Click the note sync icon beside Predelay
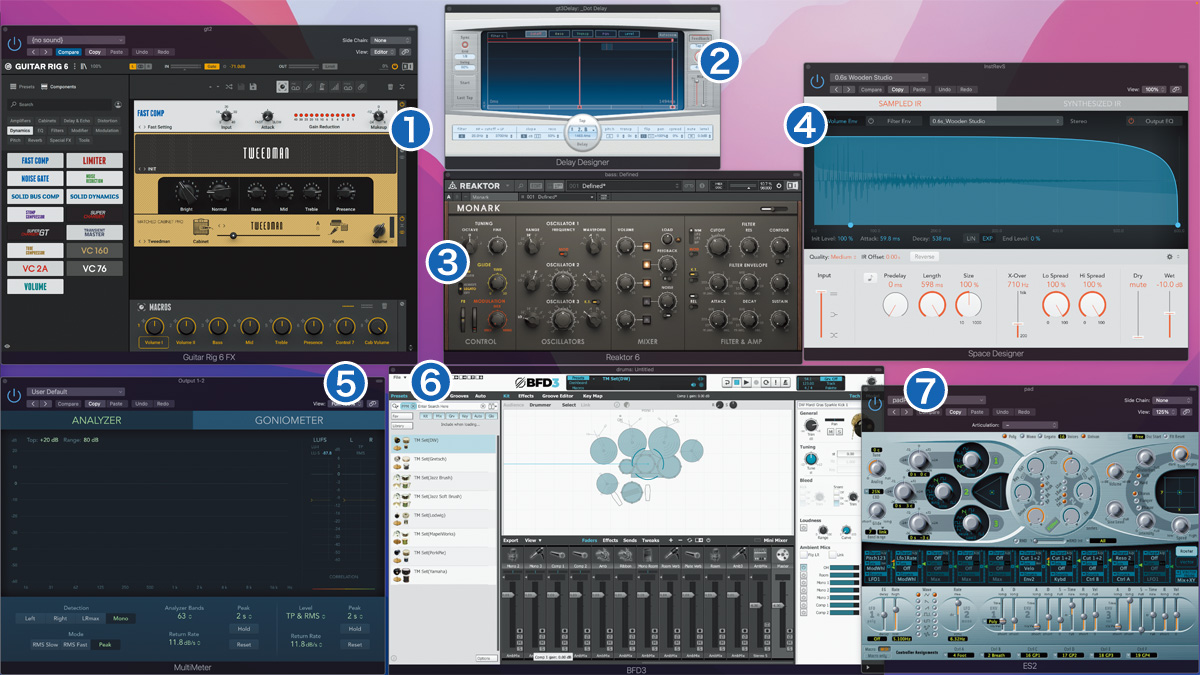The image size is (1200, 675). (870, 278)
